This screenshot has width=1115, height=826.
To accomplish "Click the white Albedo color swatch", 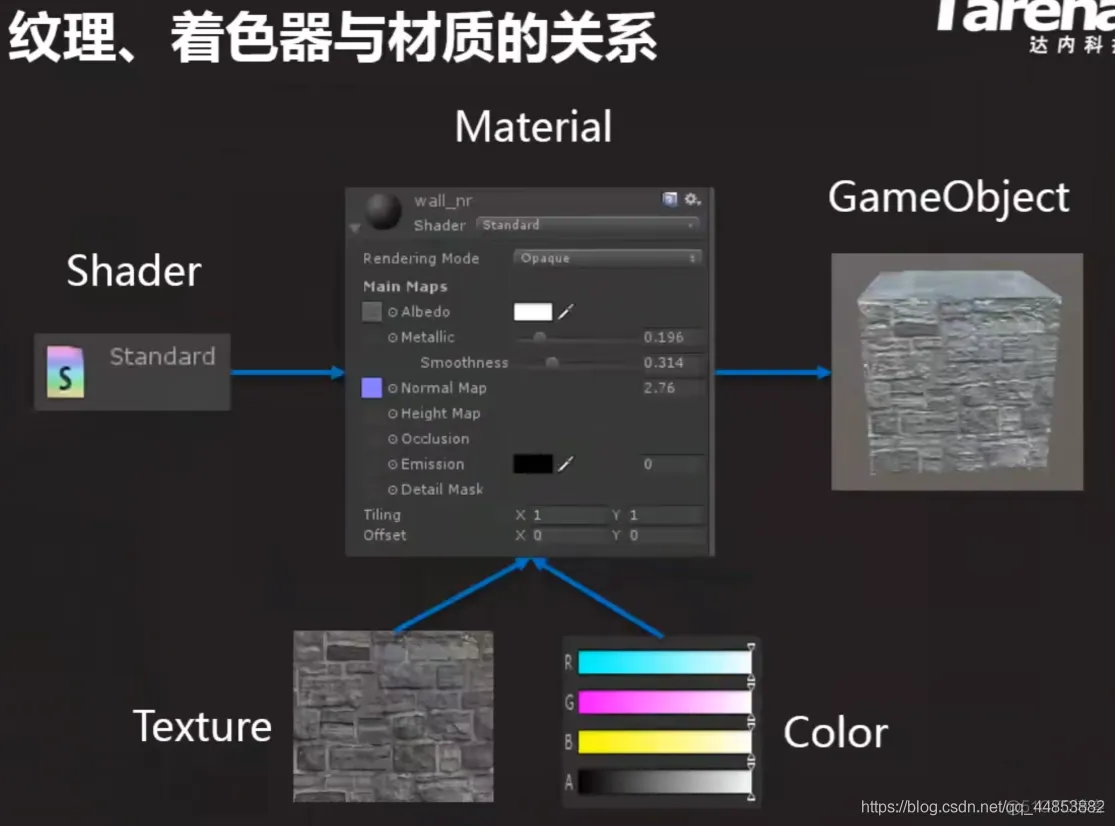I will pyautogui.click(x=533, y=311).
